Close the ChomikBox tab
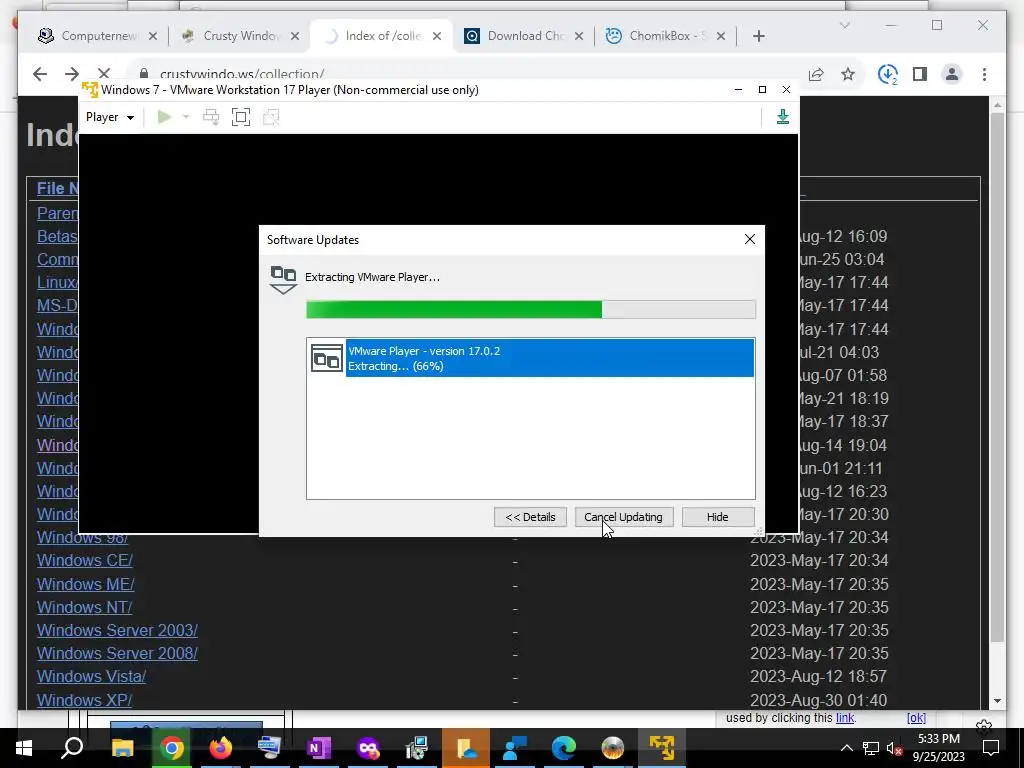This screenshot has height=768, width=1024. coord(720,36)
